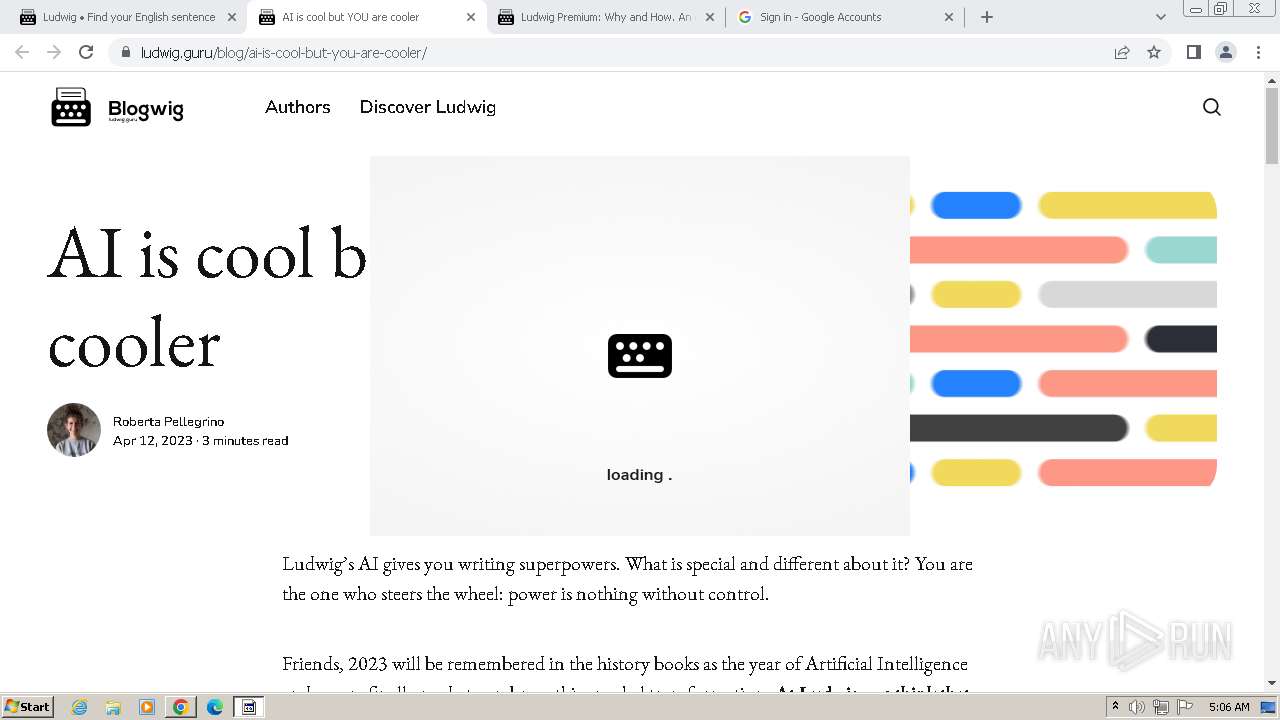Viewport: 1280px width, 720px height.
Task: Open a new browser tab
Action: point(986,17)
